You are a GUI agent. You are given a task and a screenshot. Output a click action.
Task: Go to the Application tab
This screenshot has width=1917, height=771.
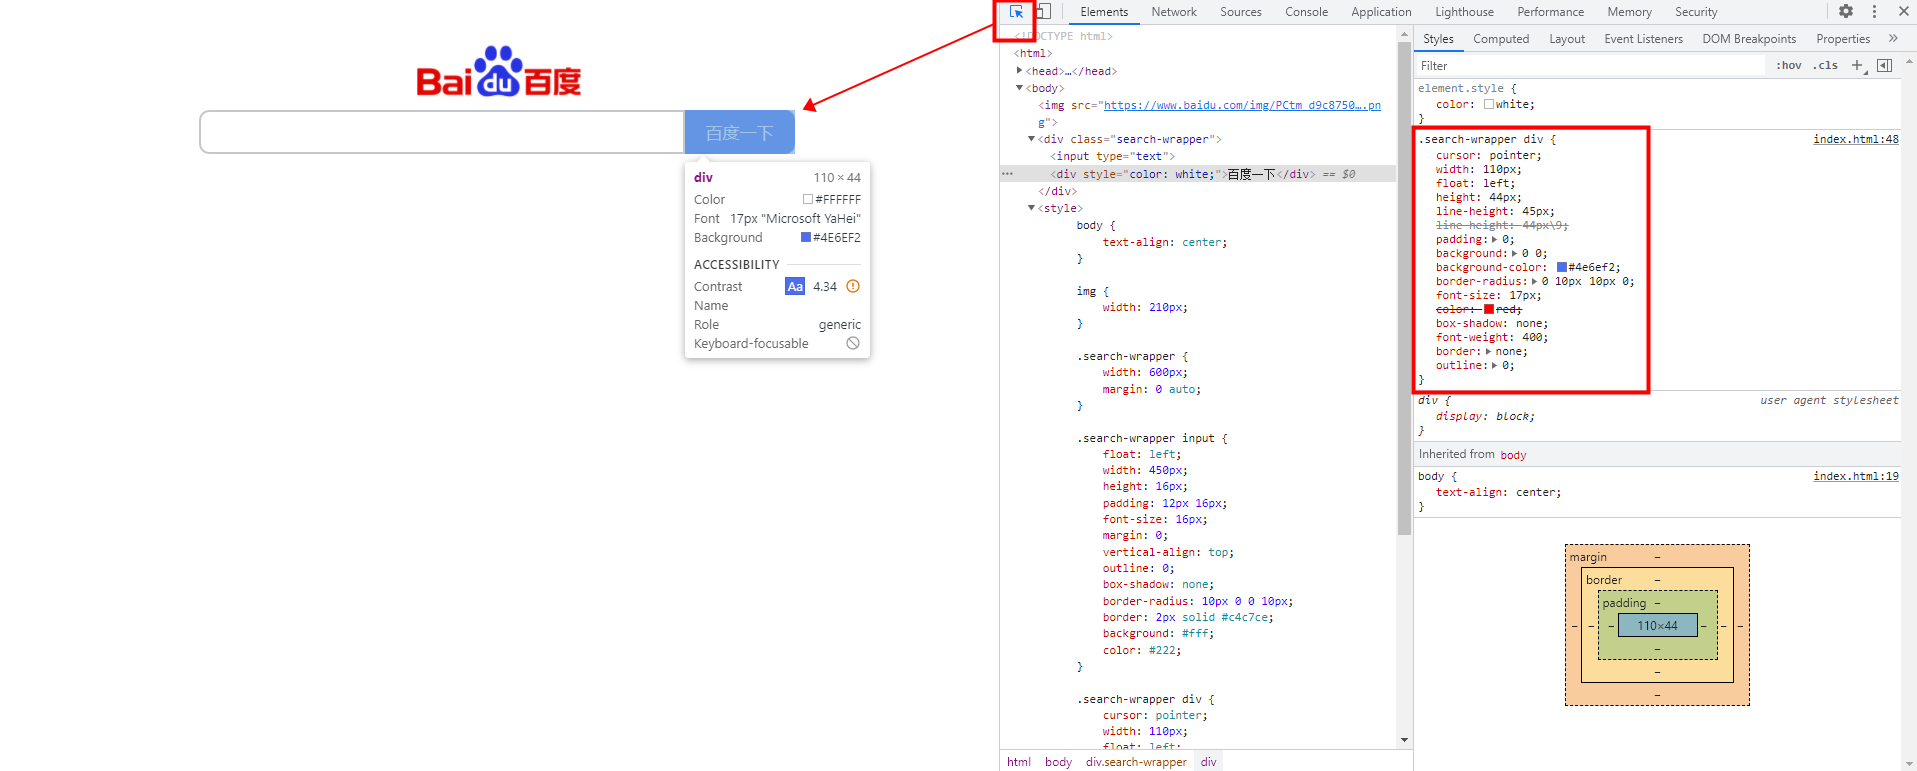[1382, 12]
